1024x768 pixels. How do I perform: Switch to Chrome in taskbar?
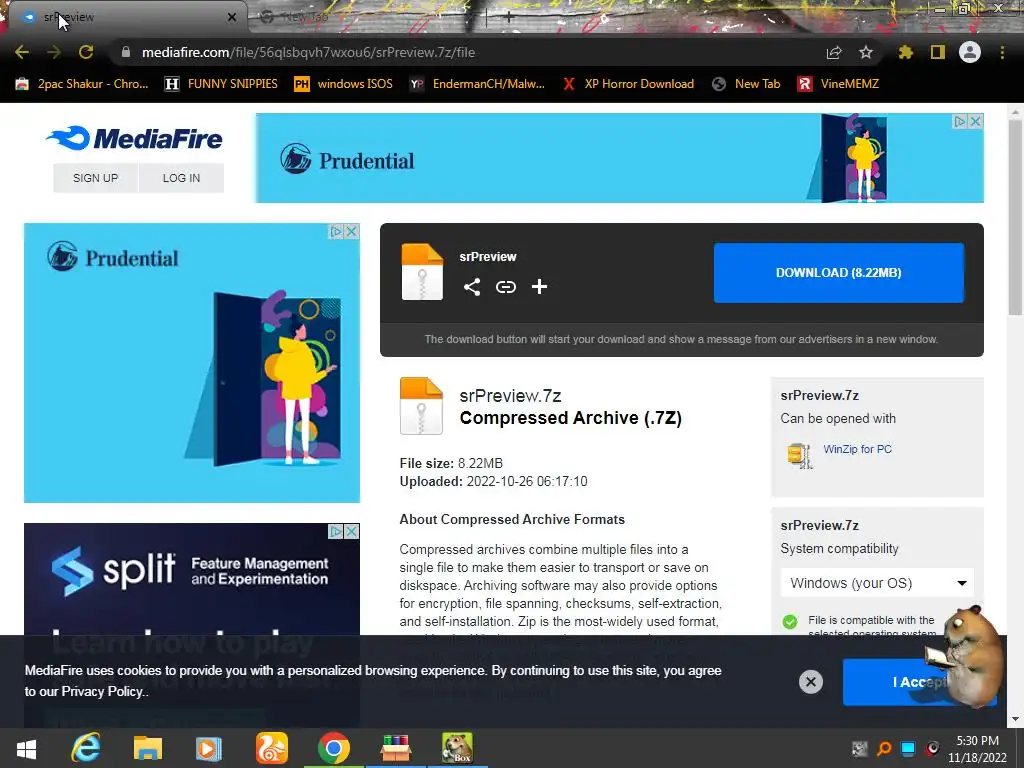pos(333,748)
